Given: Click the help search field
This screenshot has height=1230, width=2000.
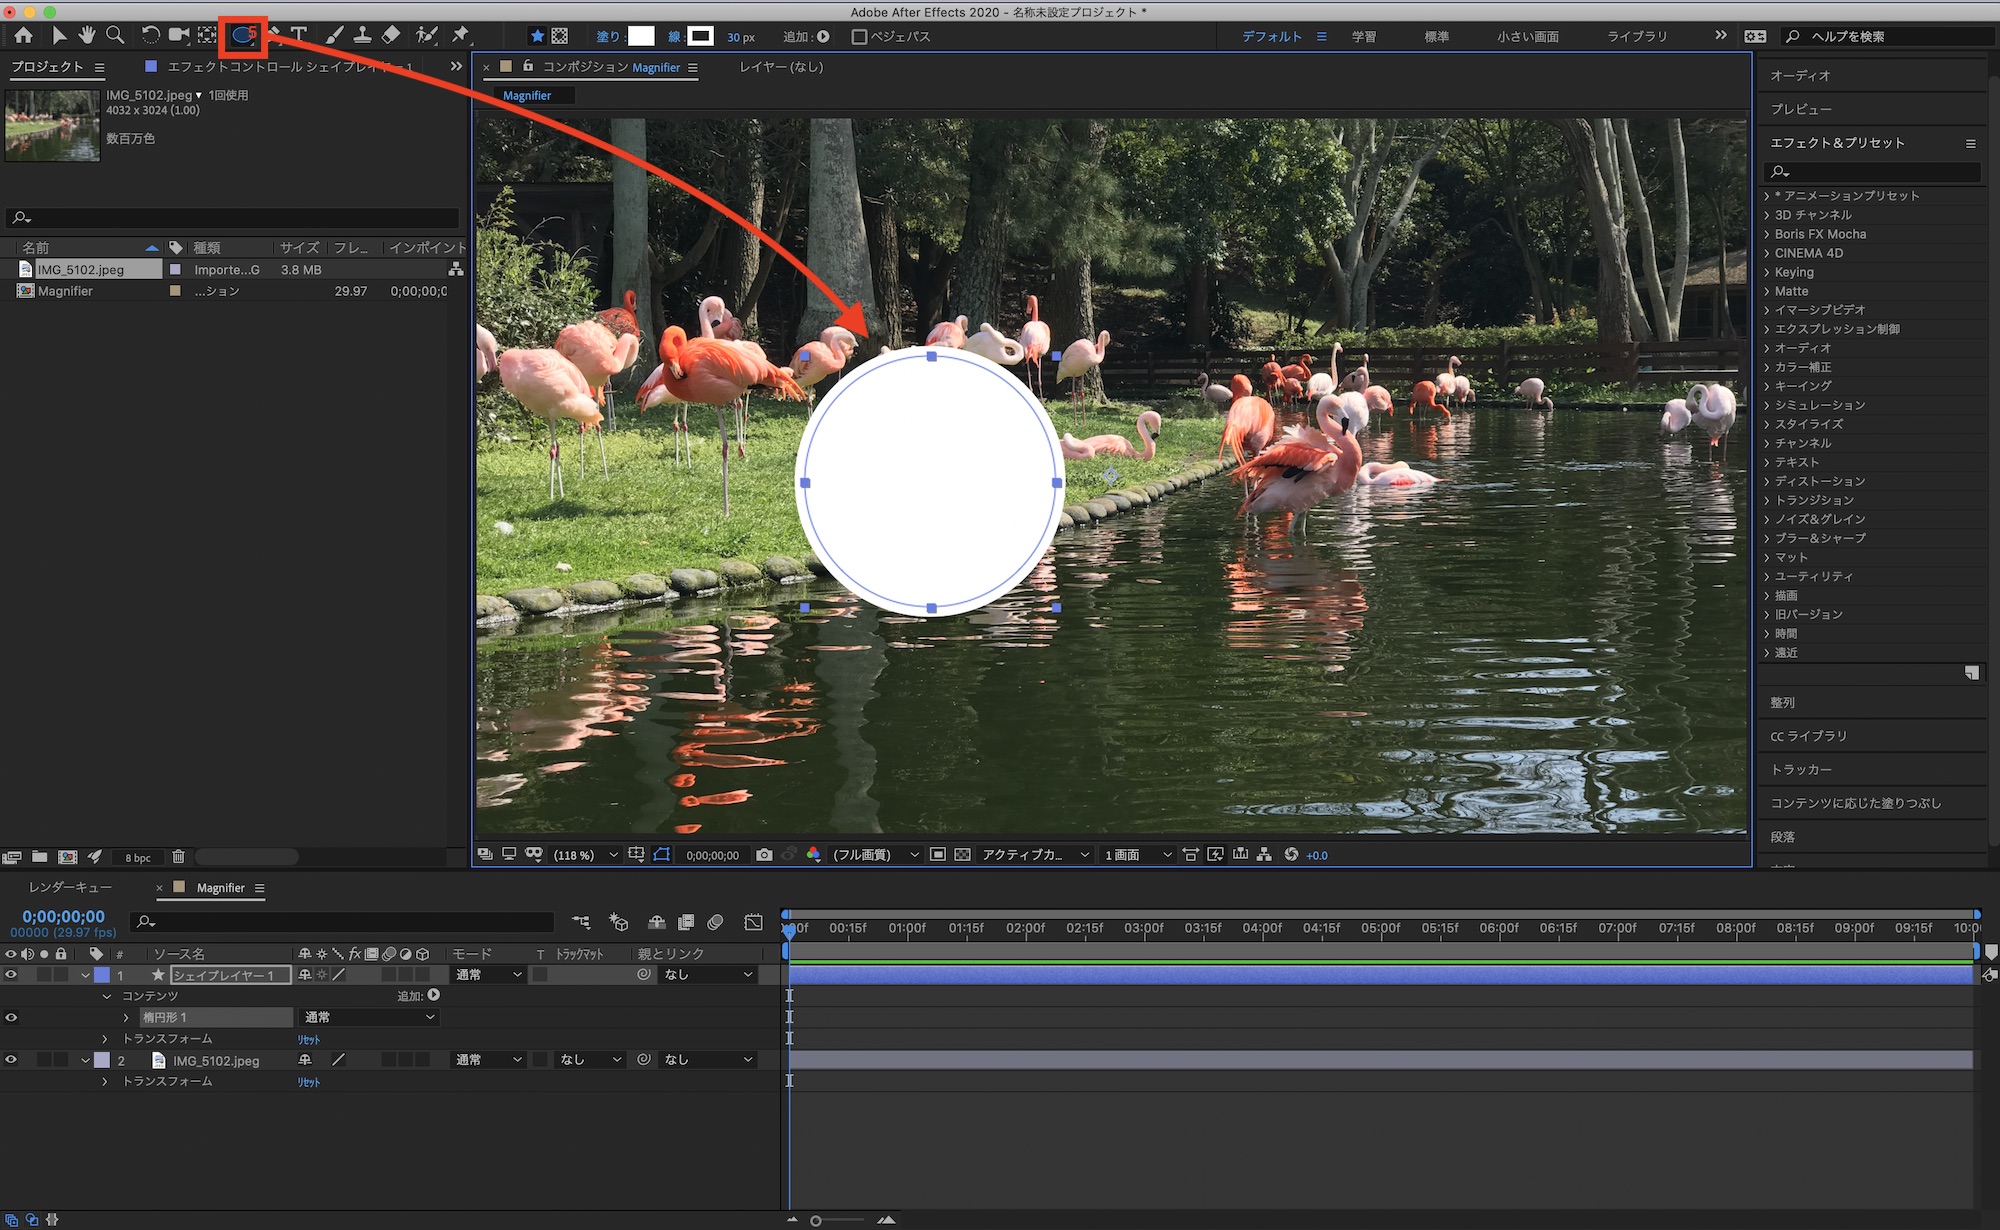Looking at the screenshot, I should [x=1890, y=37].
